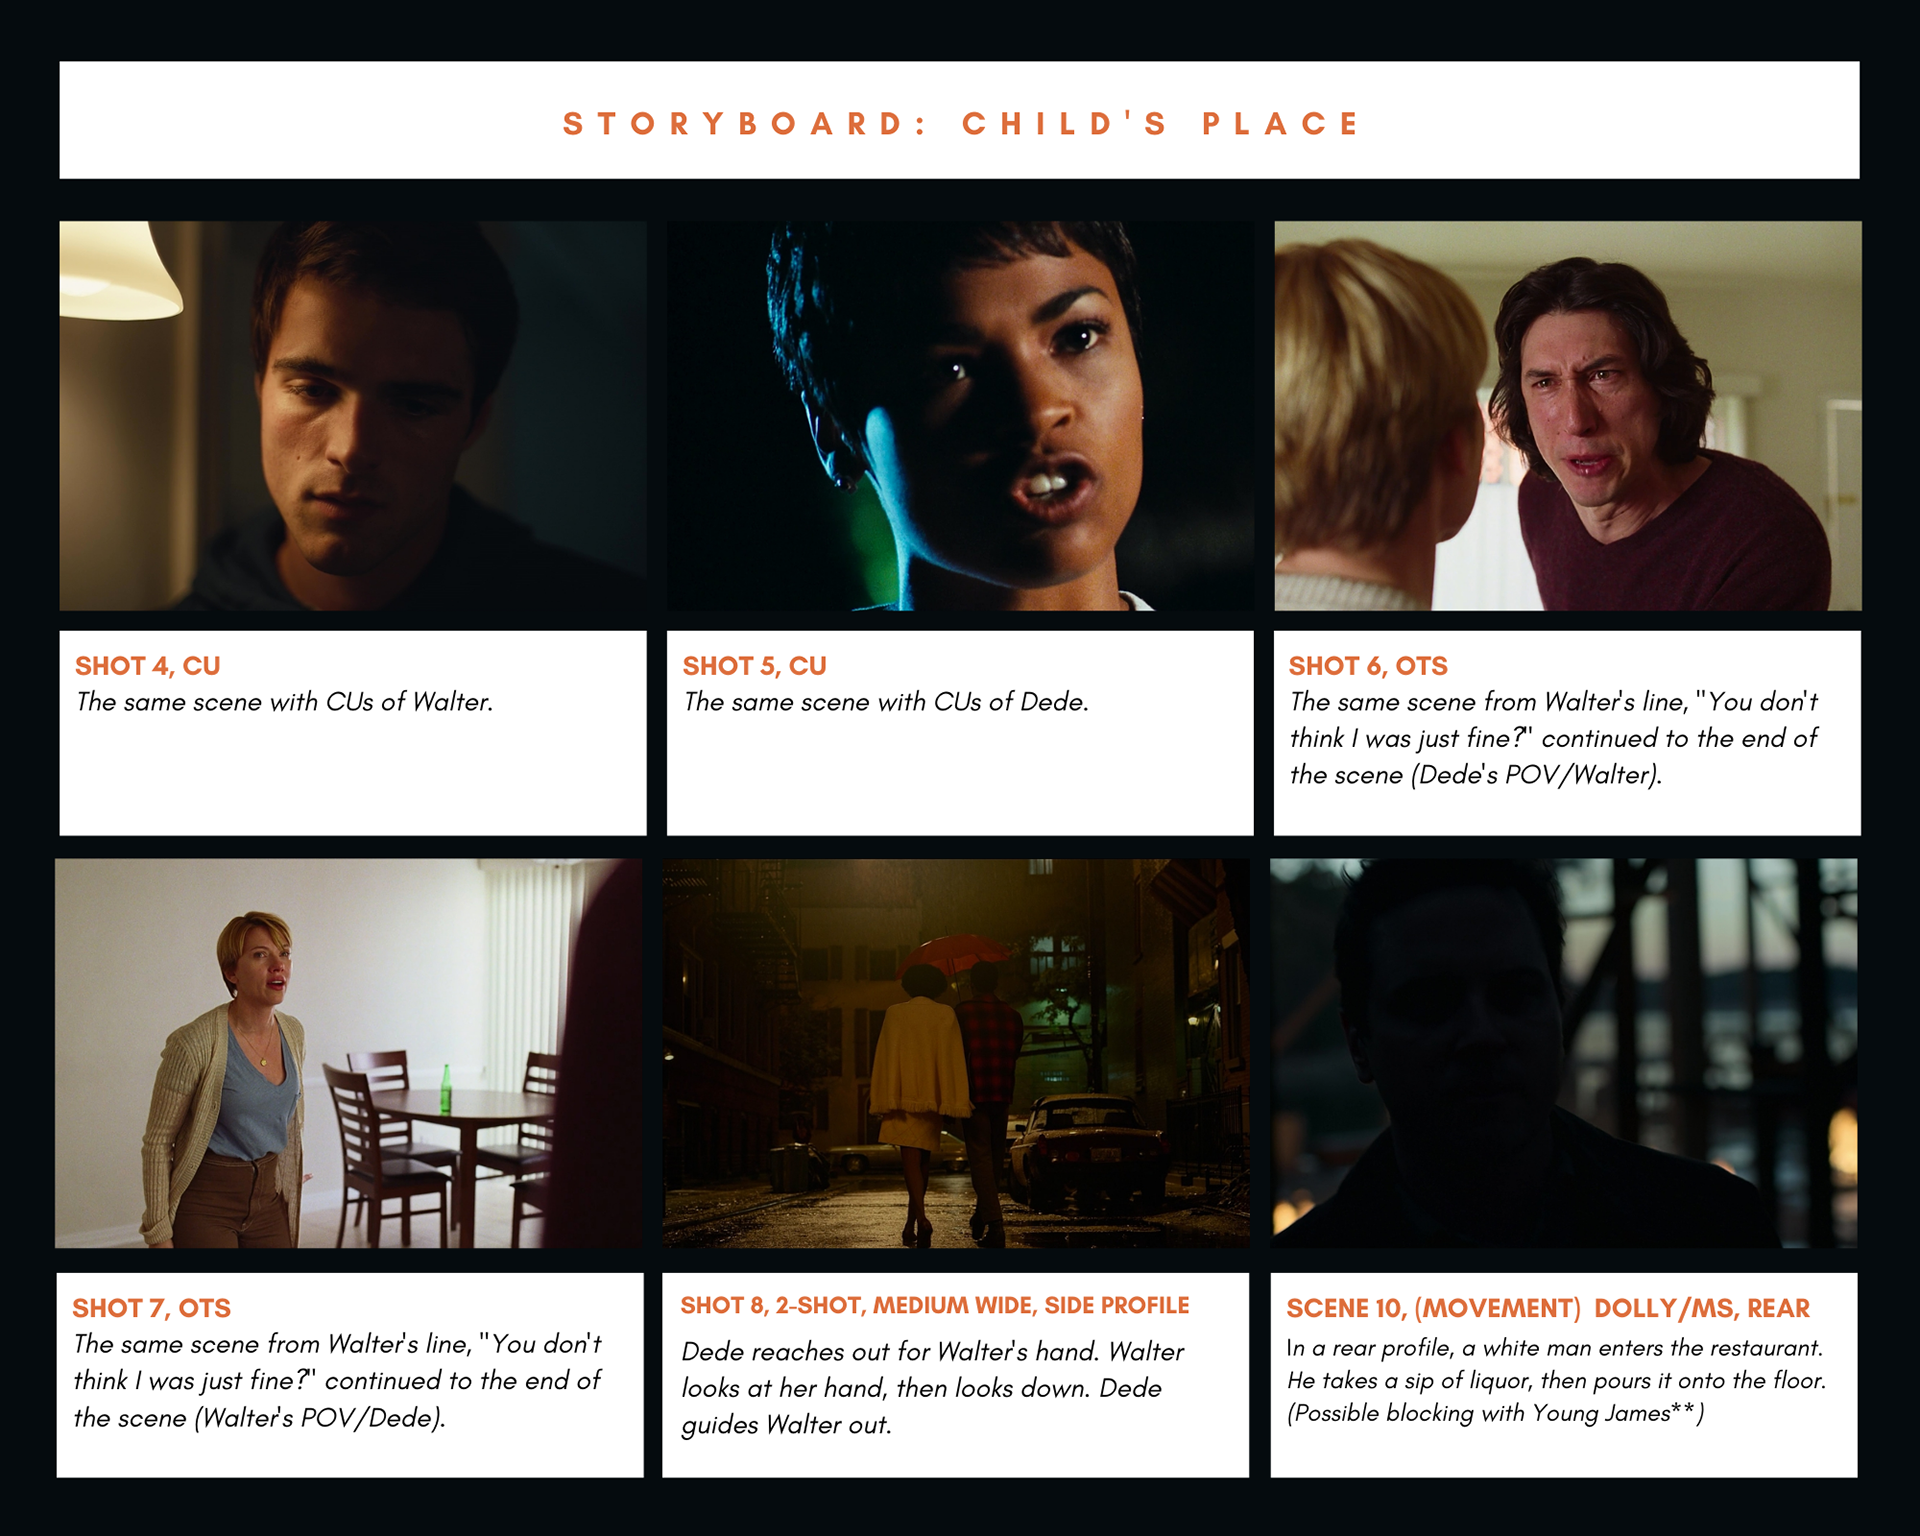Select the Scene 10 silhouette thumbnail

[1564, 1053]
